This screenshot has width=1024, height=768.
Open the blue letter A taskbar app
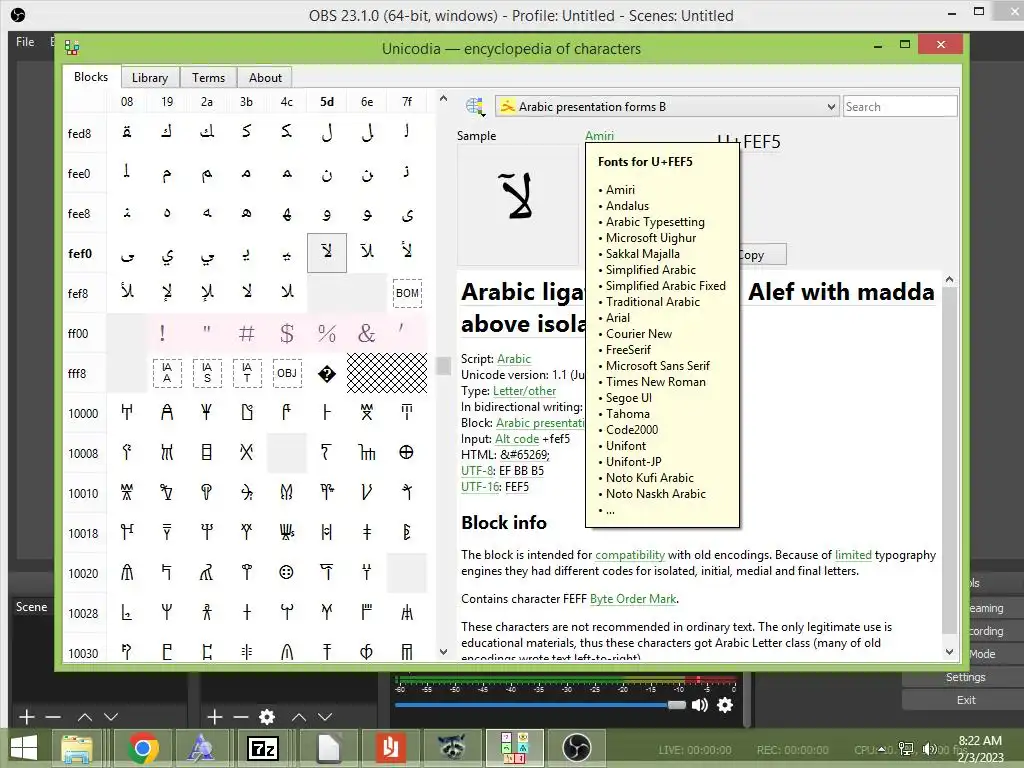[200, 748]
